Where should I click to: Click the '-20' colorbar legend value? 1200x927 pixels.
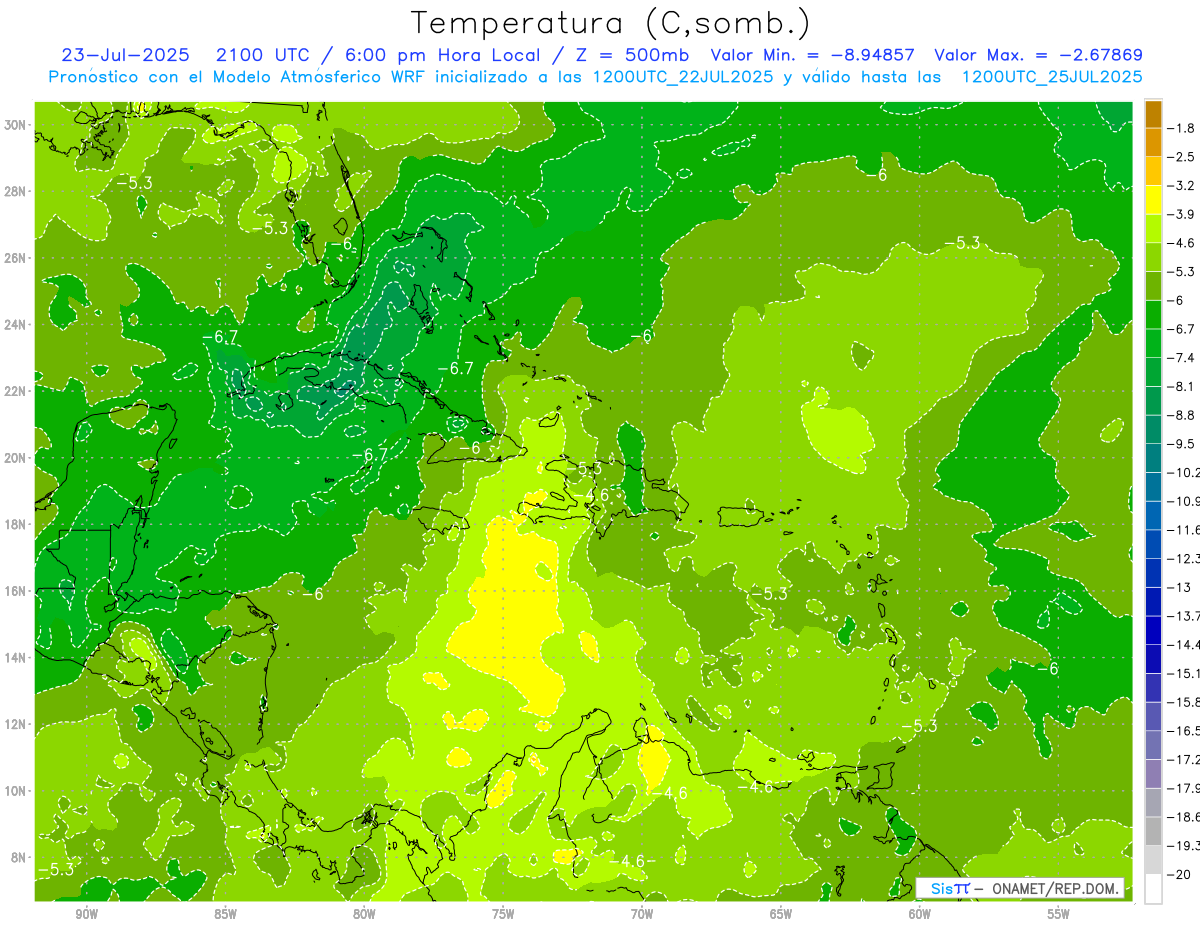pos(1179,874)
